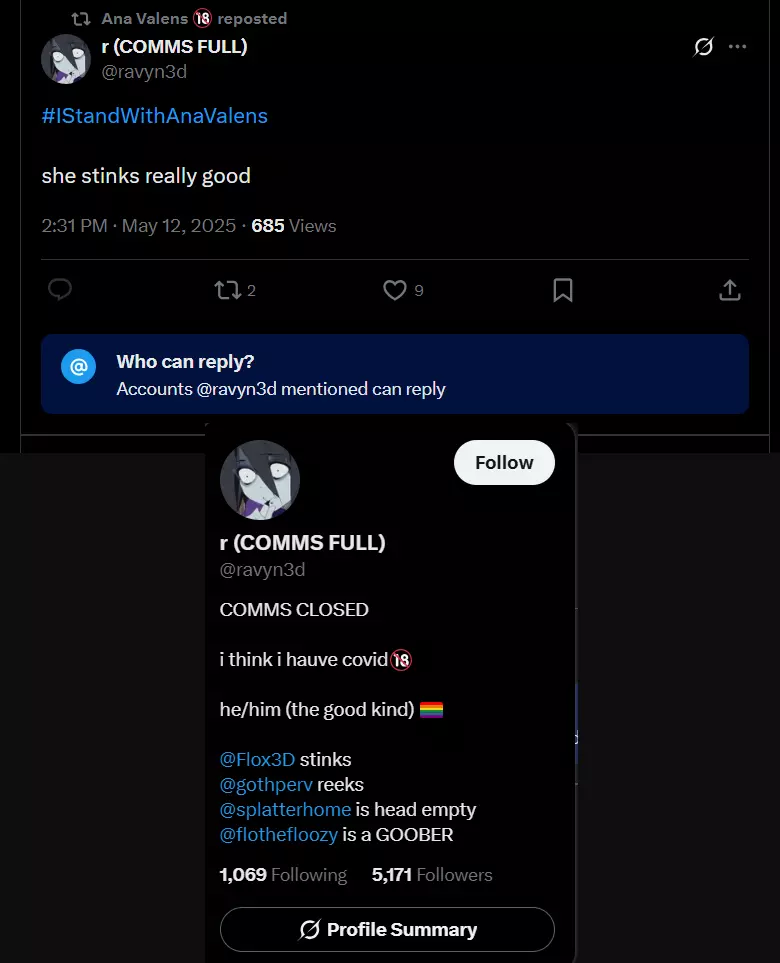Like the post with the heart icon
Screen dimensions: 780x963
(395, 290)
